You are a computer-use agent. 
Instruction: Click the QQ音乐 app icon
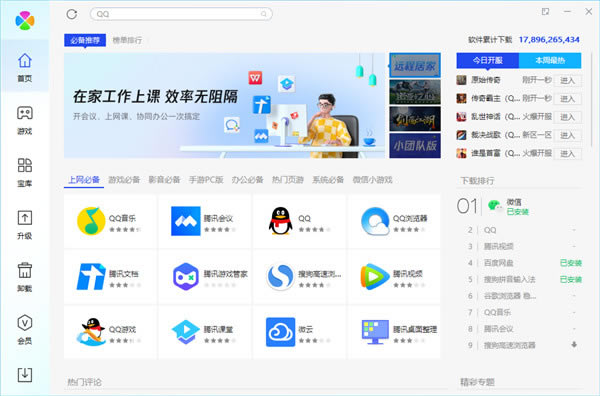(91, 221)
